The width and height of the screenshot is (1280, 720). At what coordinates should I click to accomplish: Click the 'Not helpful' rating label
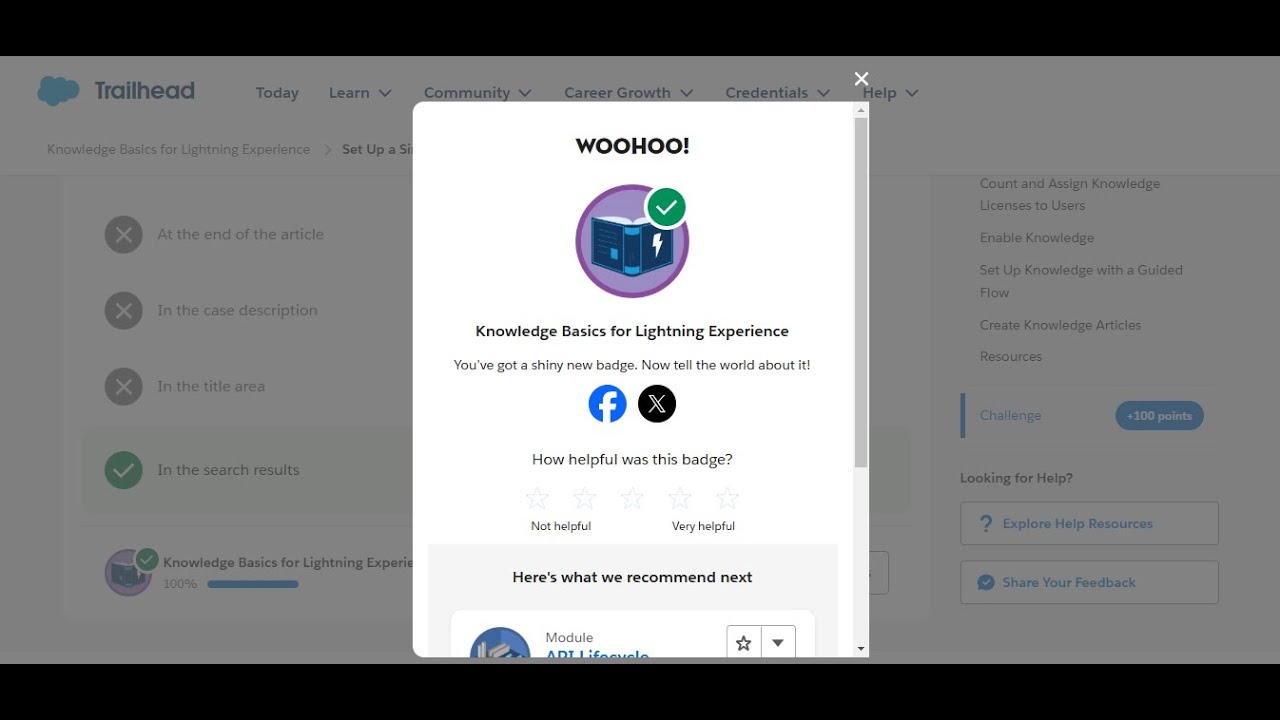tap(561, 526)
